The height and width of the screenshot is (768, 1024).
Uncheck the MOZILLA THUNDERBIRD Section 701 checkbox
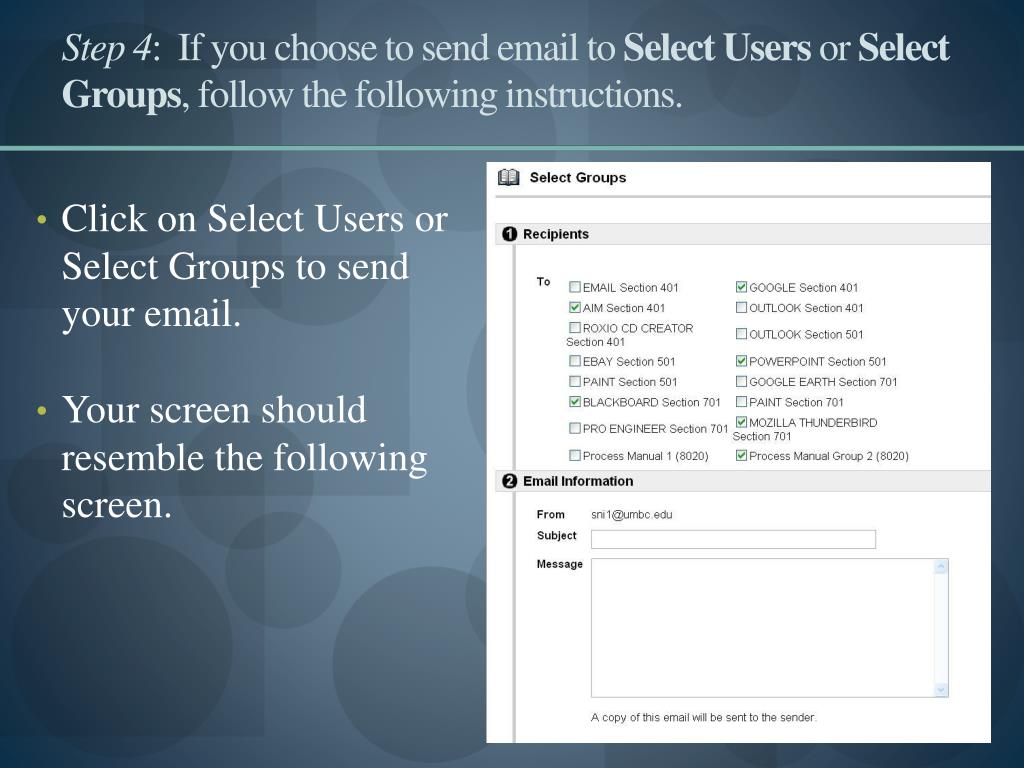(741, 422)
